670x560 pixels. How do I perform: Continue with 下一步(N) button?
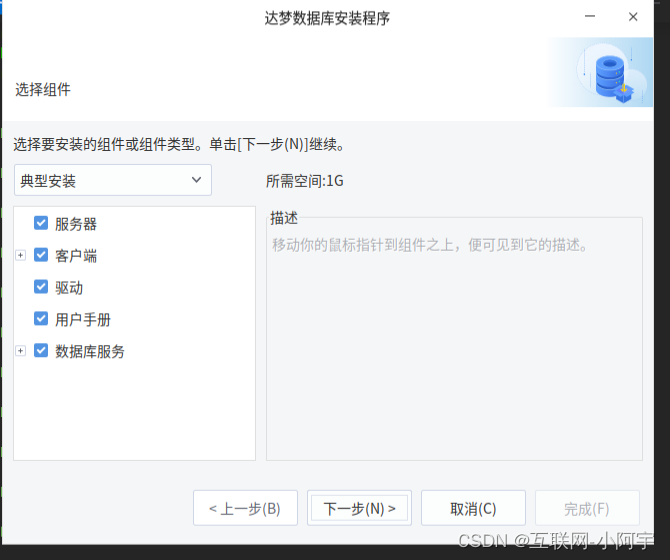359,508
